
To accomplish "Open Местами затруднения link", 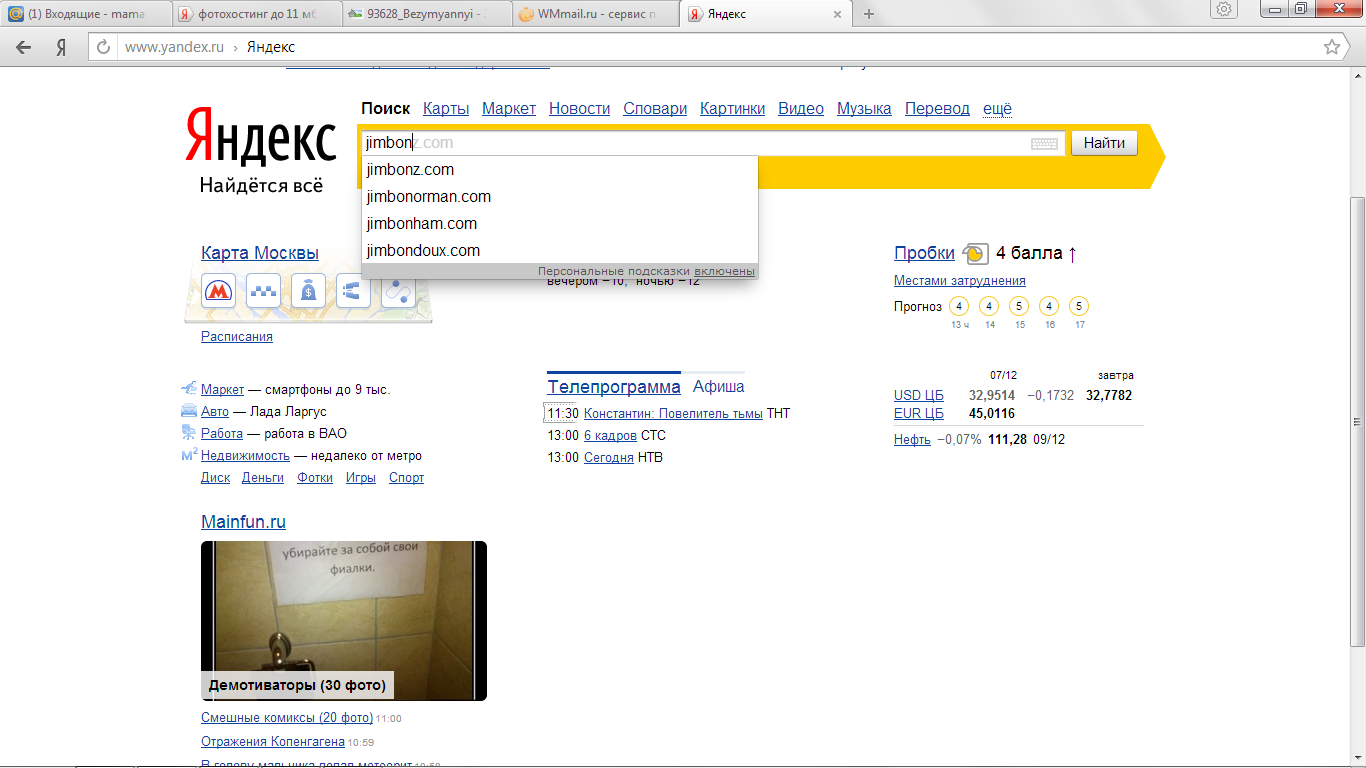I will click(960, 281).
